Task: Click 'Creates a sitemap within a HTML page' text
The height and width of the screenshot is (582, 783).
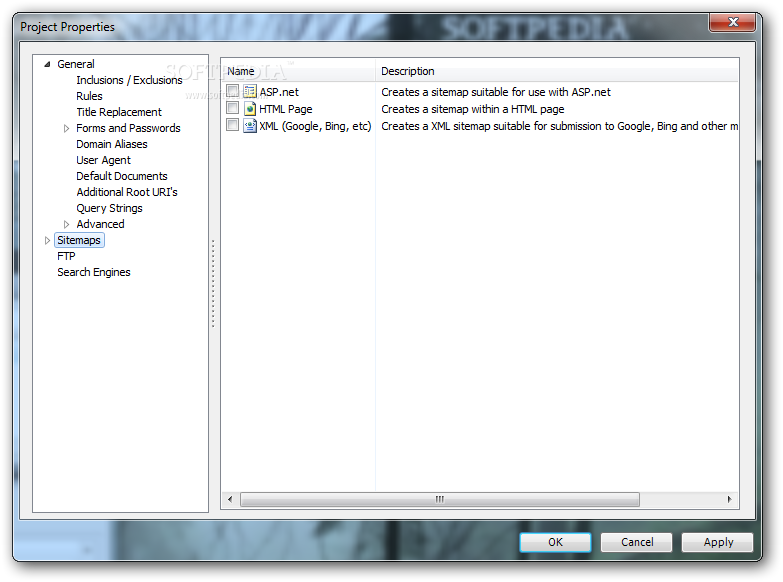Action: point(472,109)
